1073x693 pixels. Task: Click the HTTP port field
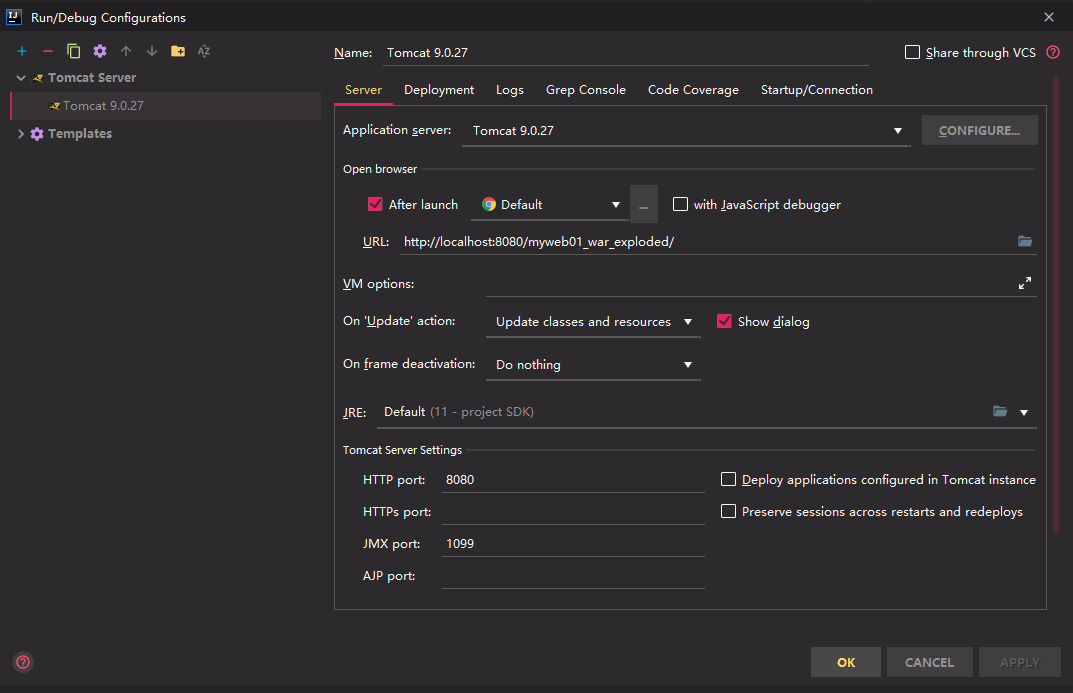[573, 480]
